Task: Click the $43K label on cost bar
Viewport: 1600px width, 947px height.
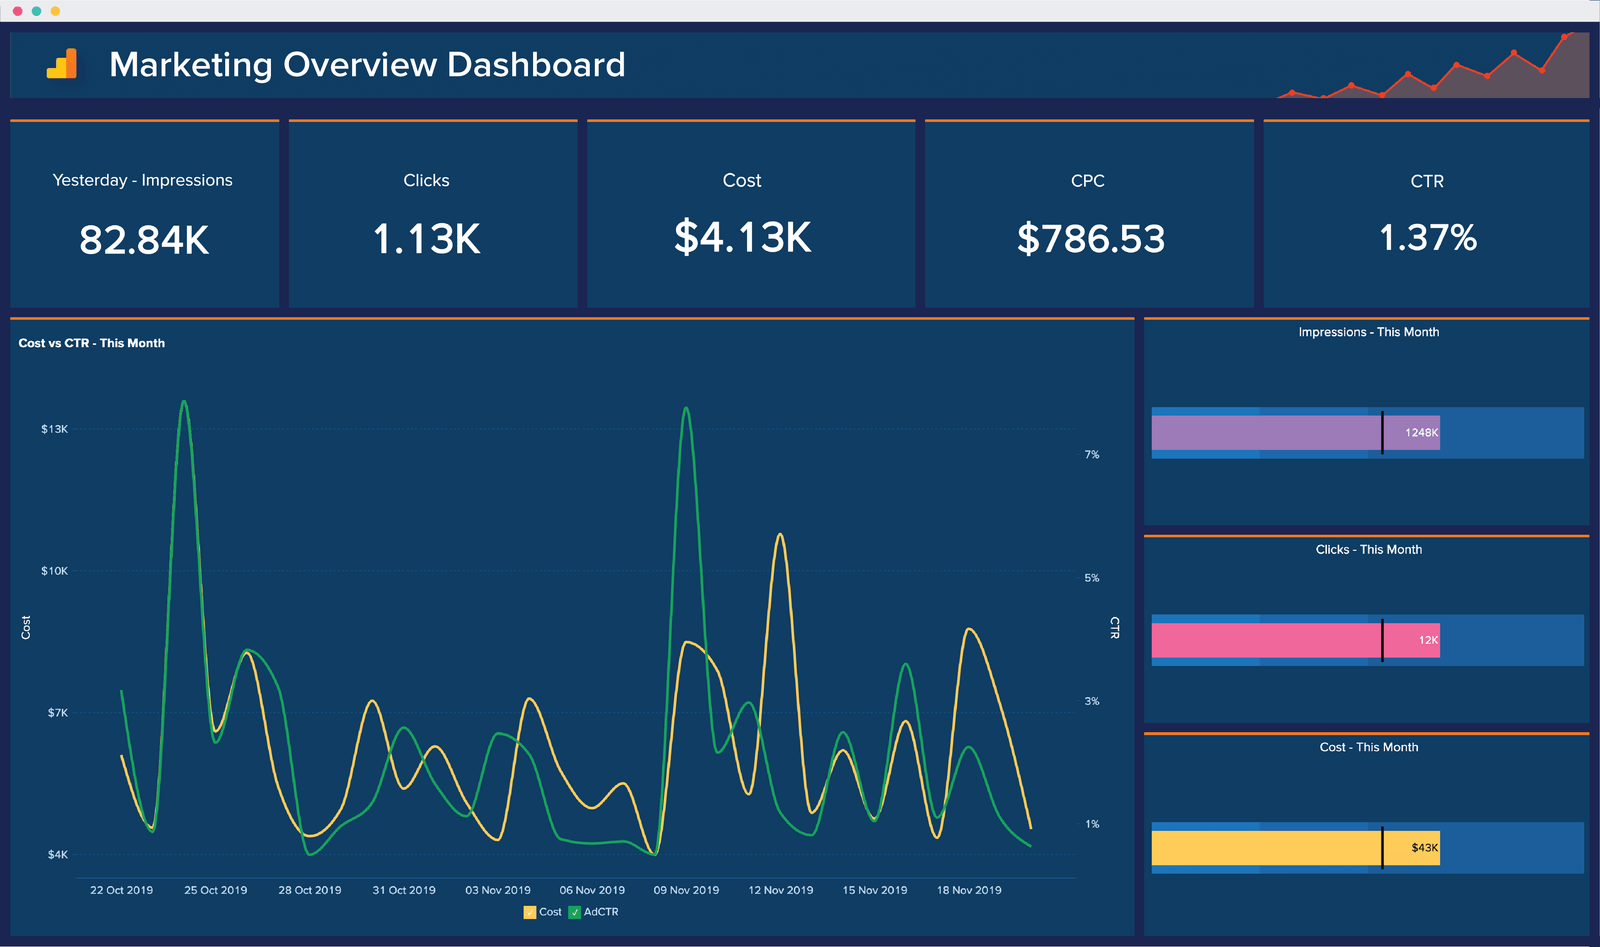Action: click(1425, 848)
